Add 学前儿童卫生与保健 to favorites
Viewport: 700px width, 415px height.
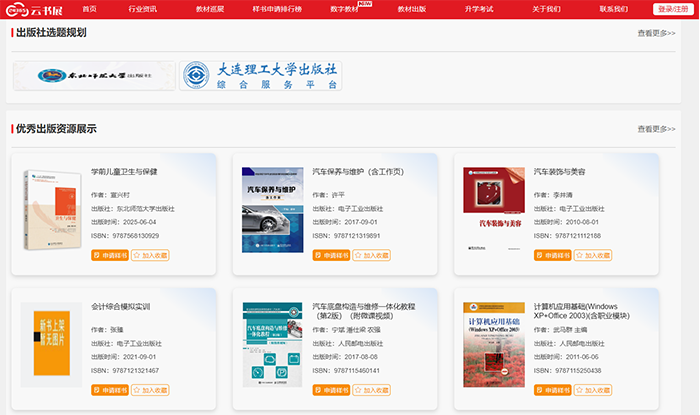149,255
